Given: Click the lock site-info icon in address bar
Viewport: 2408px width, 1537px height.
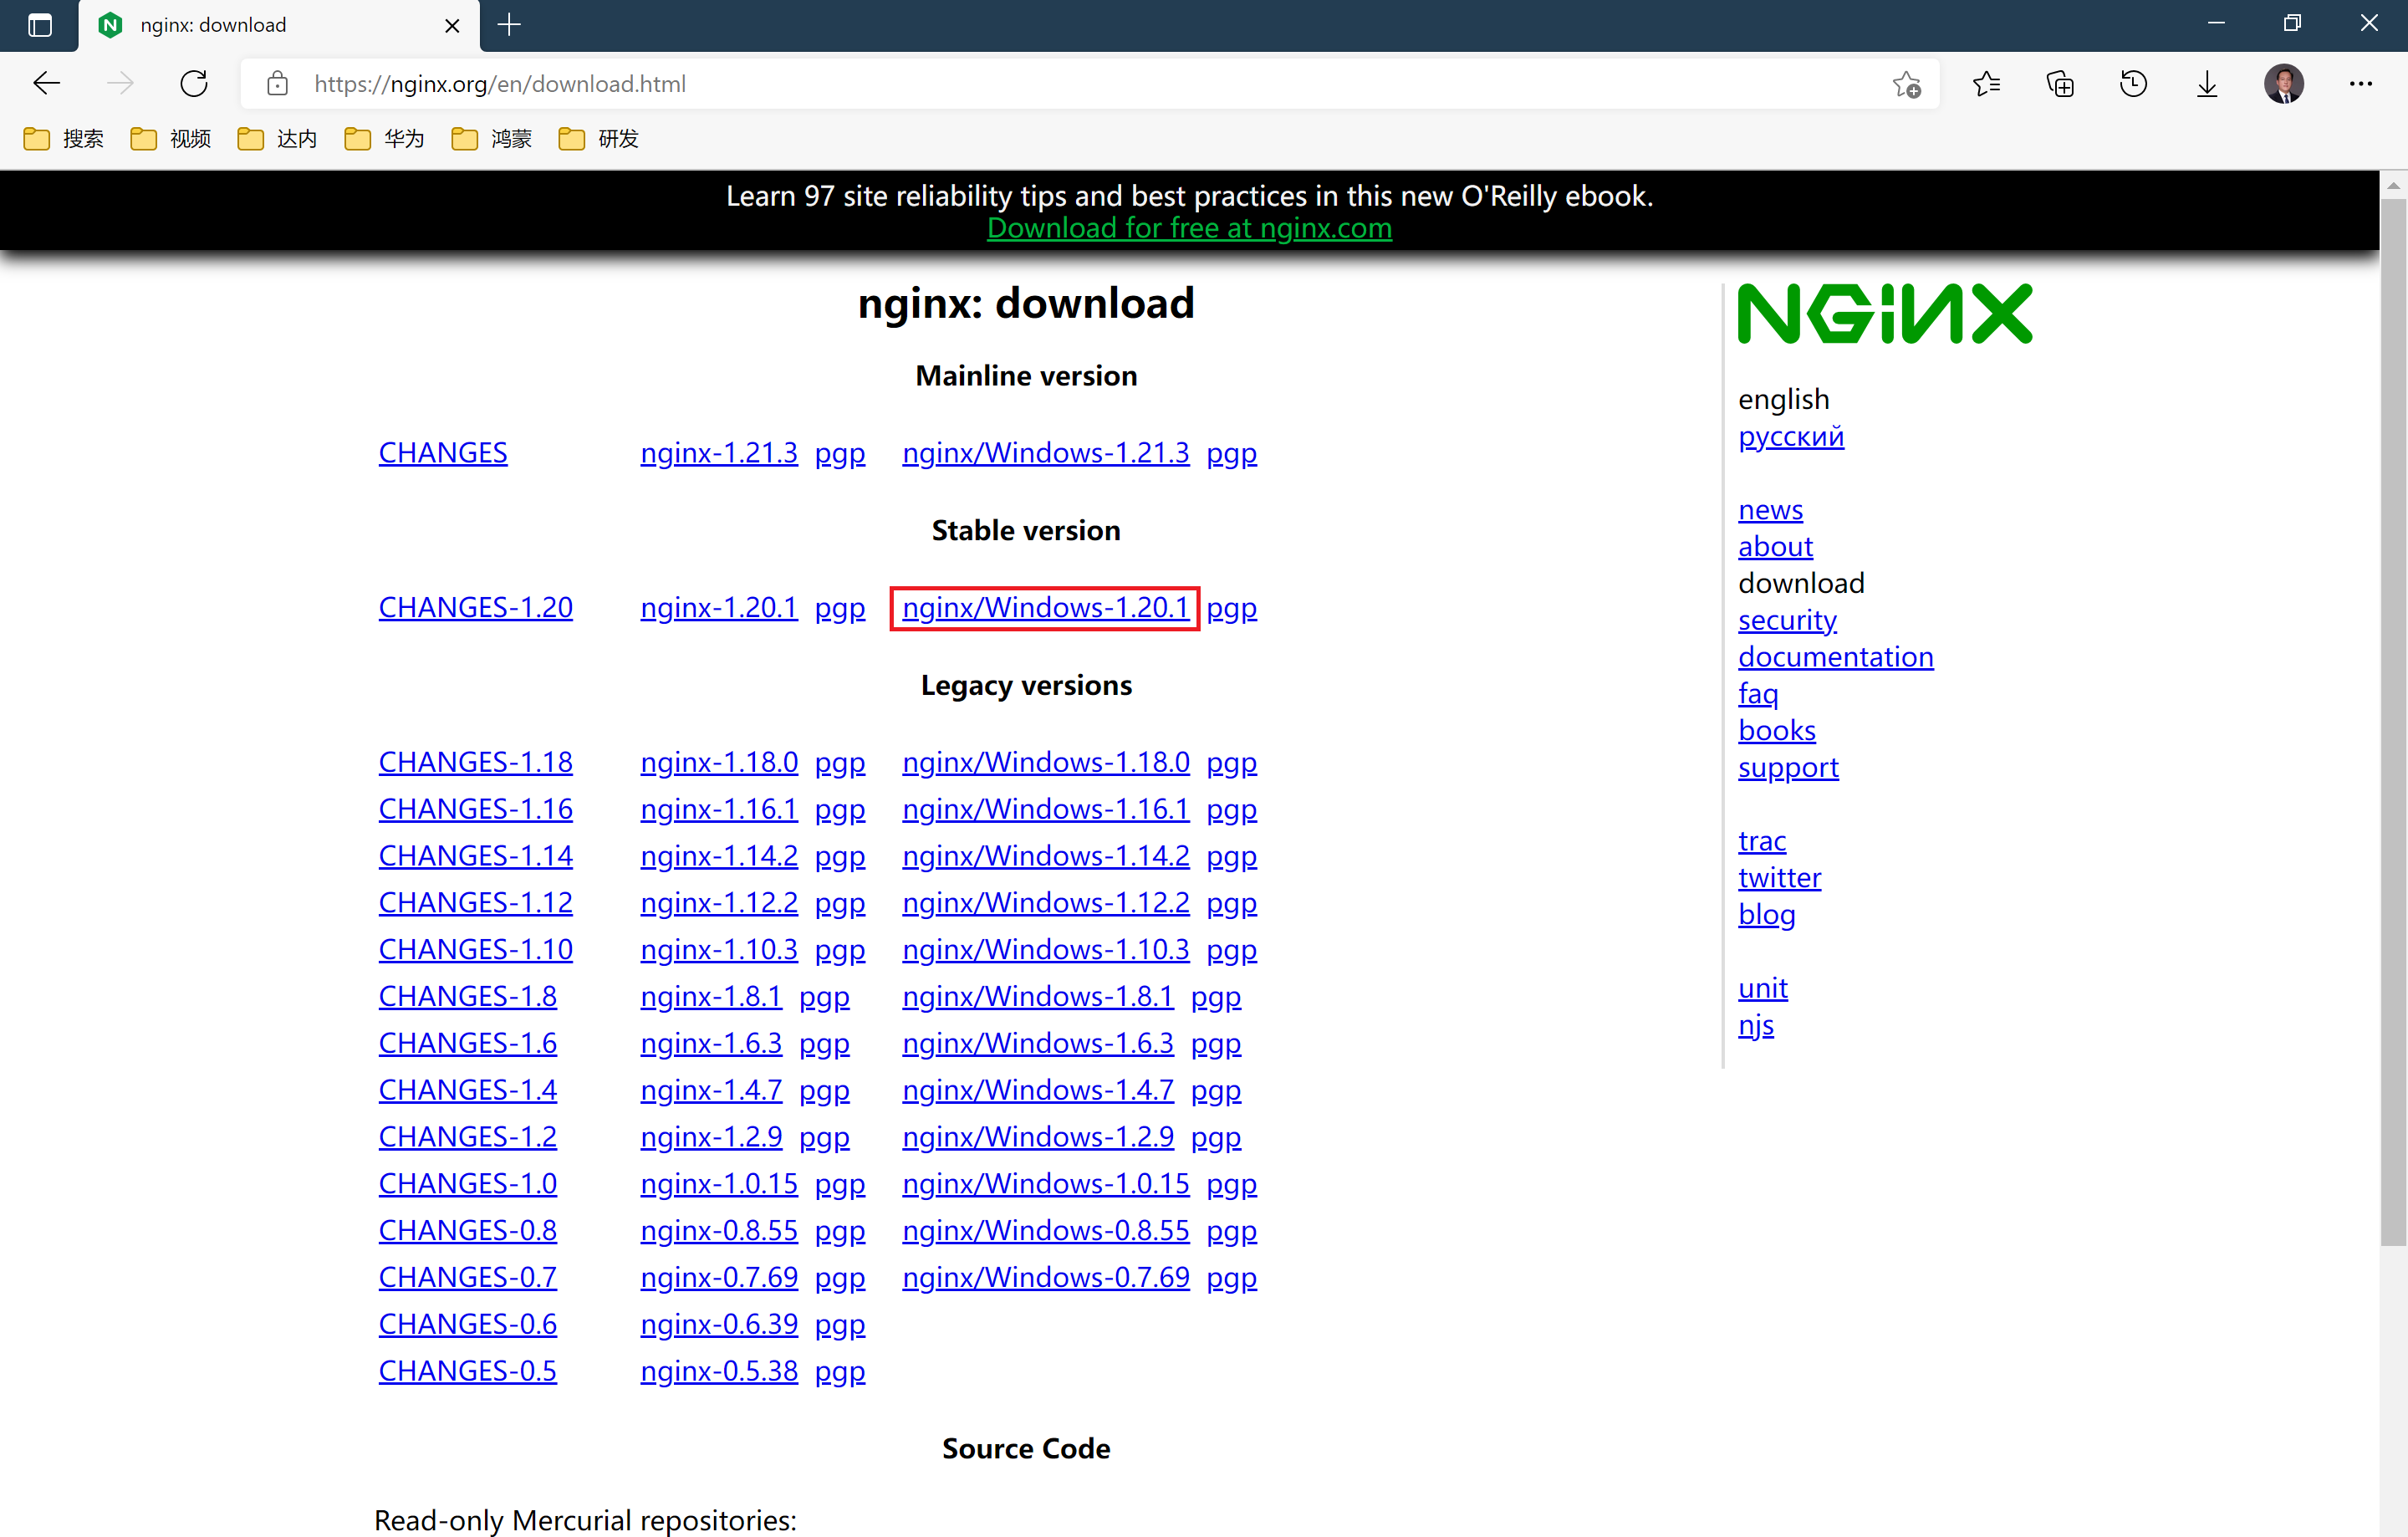Looking at the screenshot, I should [x=278, y=83].
